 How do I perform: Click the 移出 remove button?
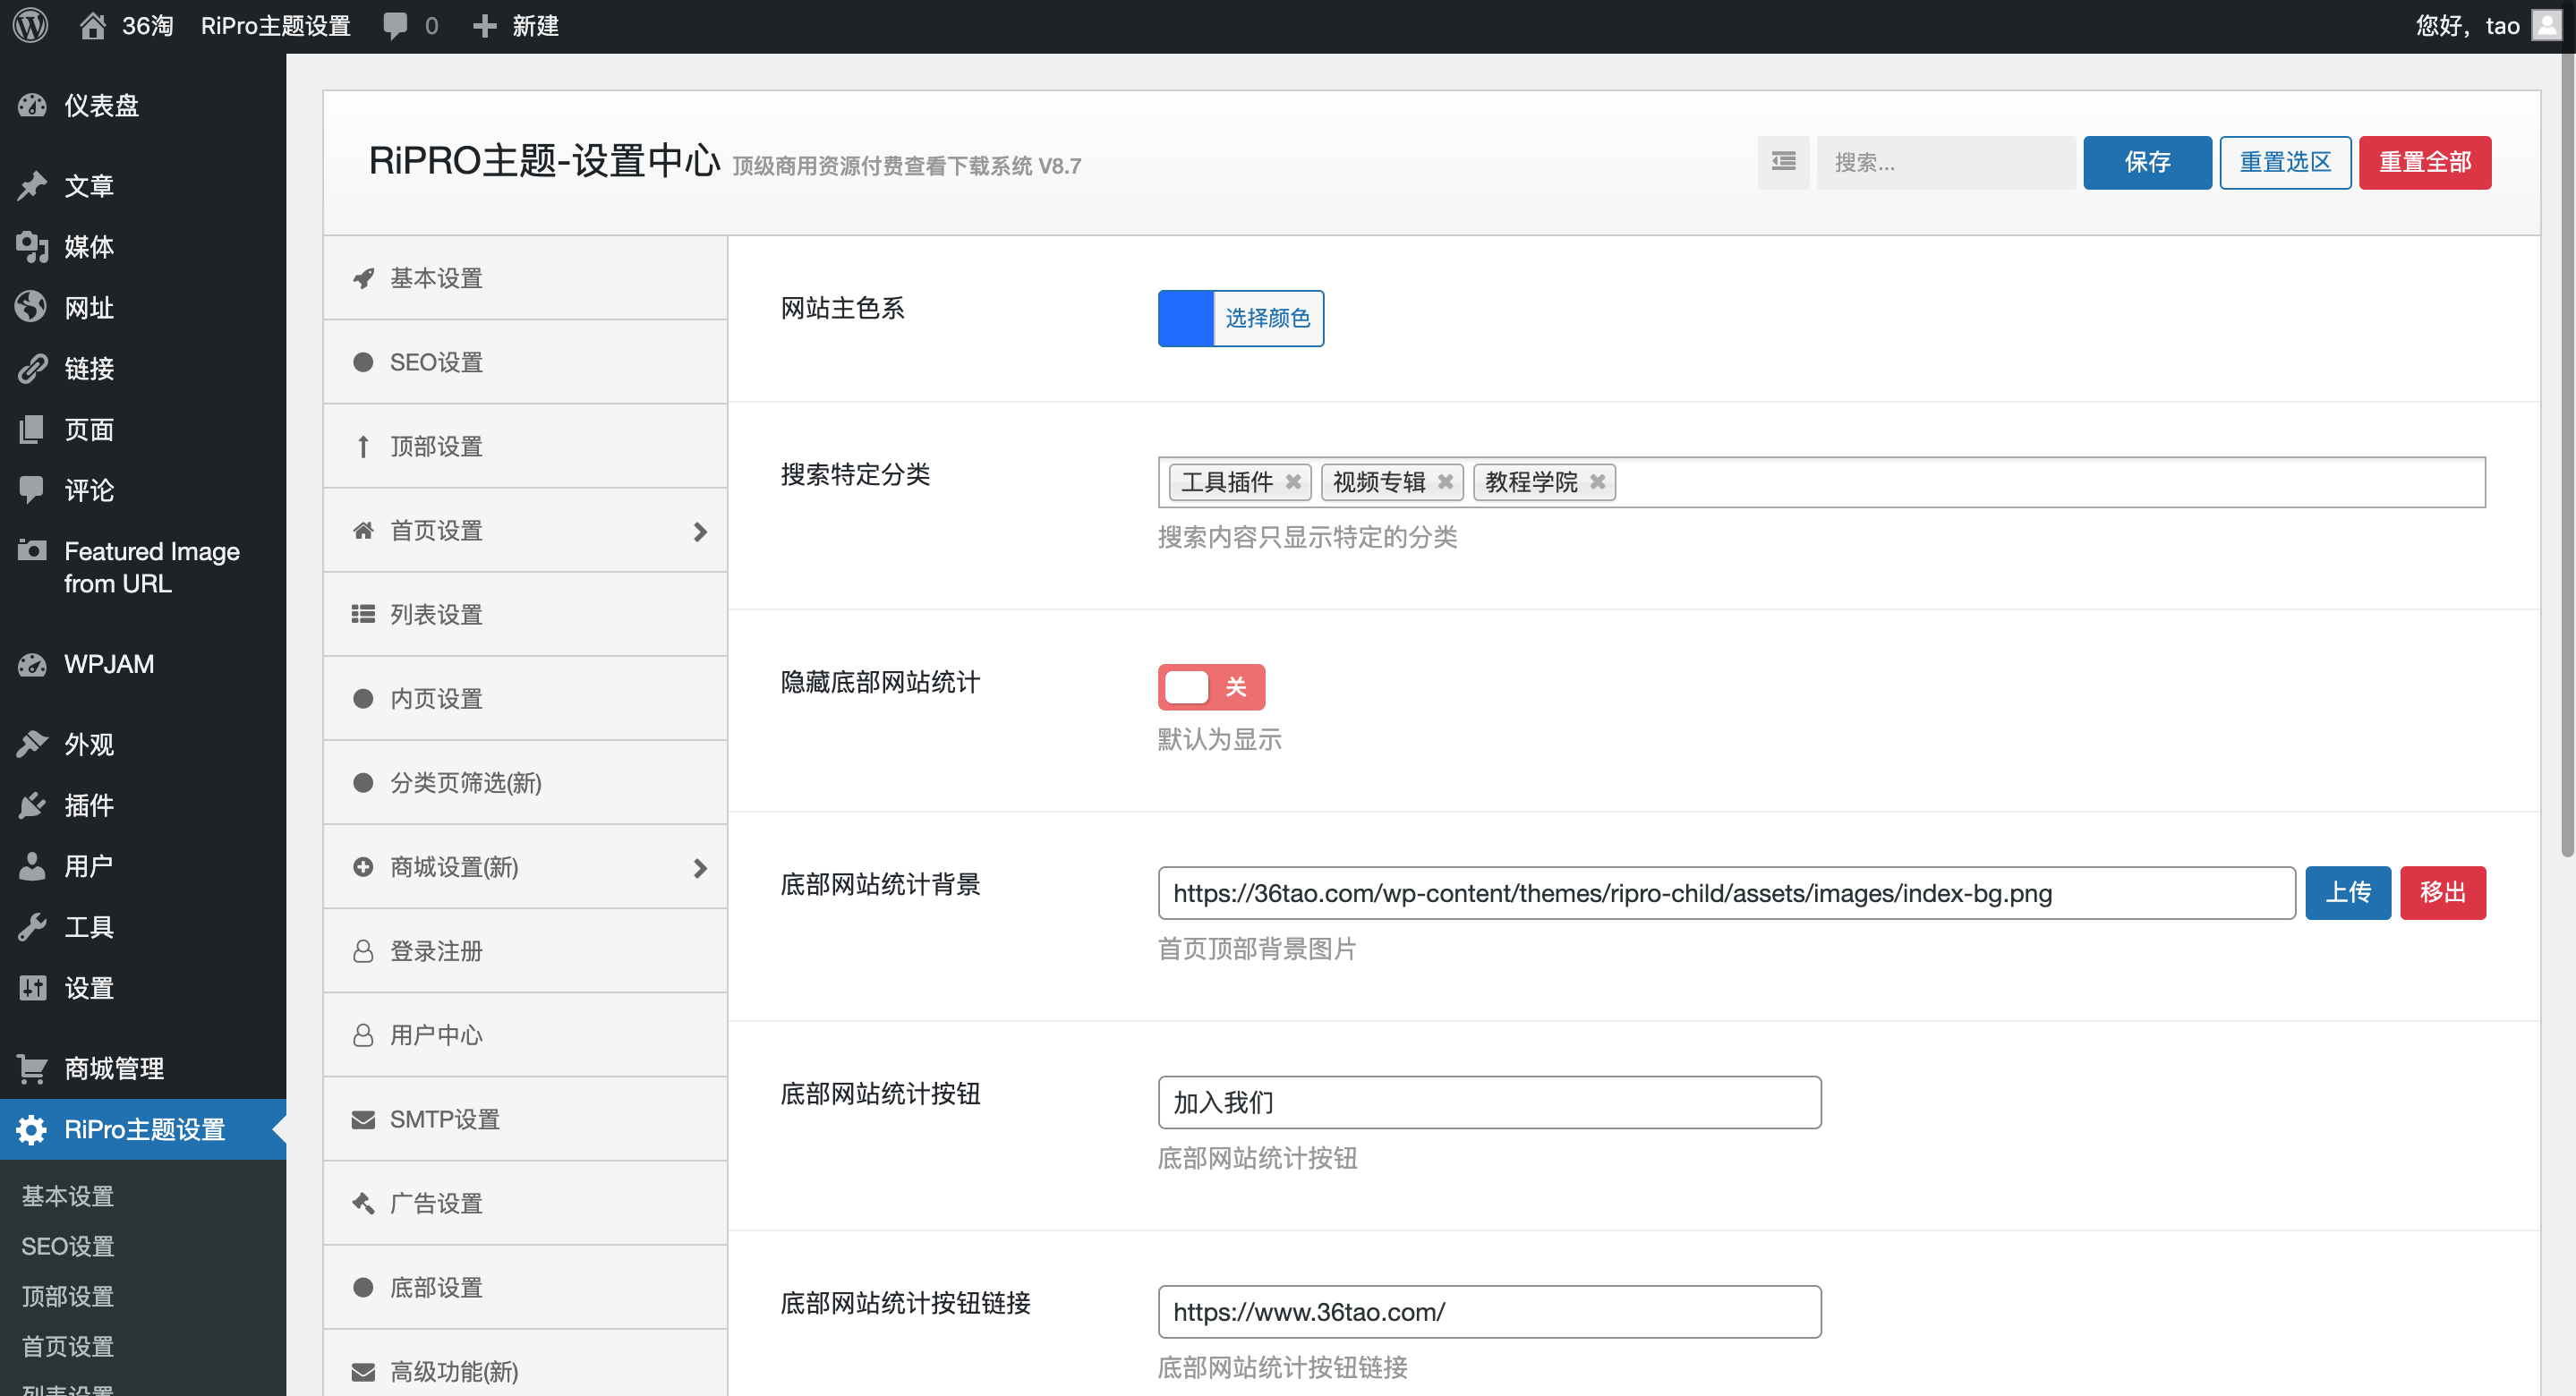(x=2443, y=892)
